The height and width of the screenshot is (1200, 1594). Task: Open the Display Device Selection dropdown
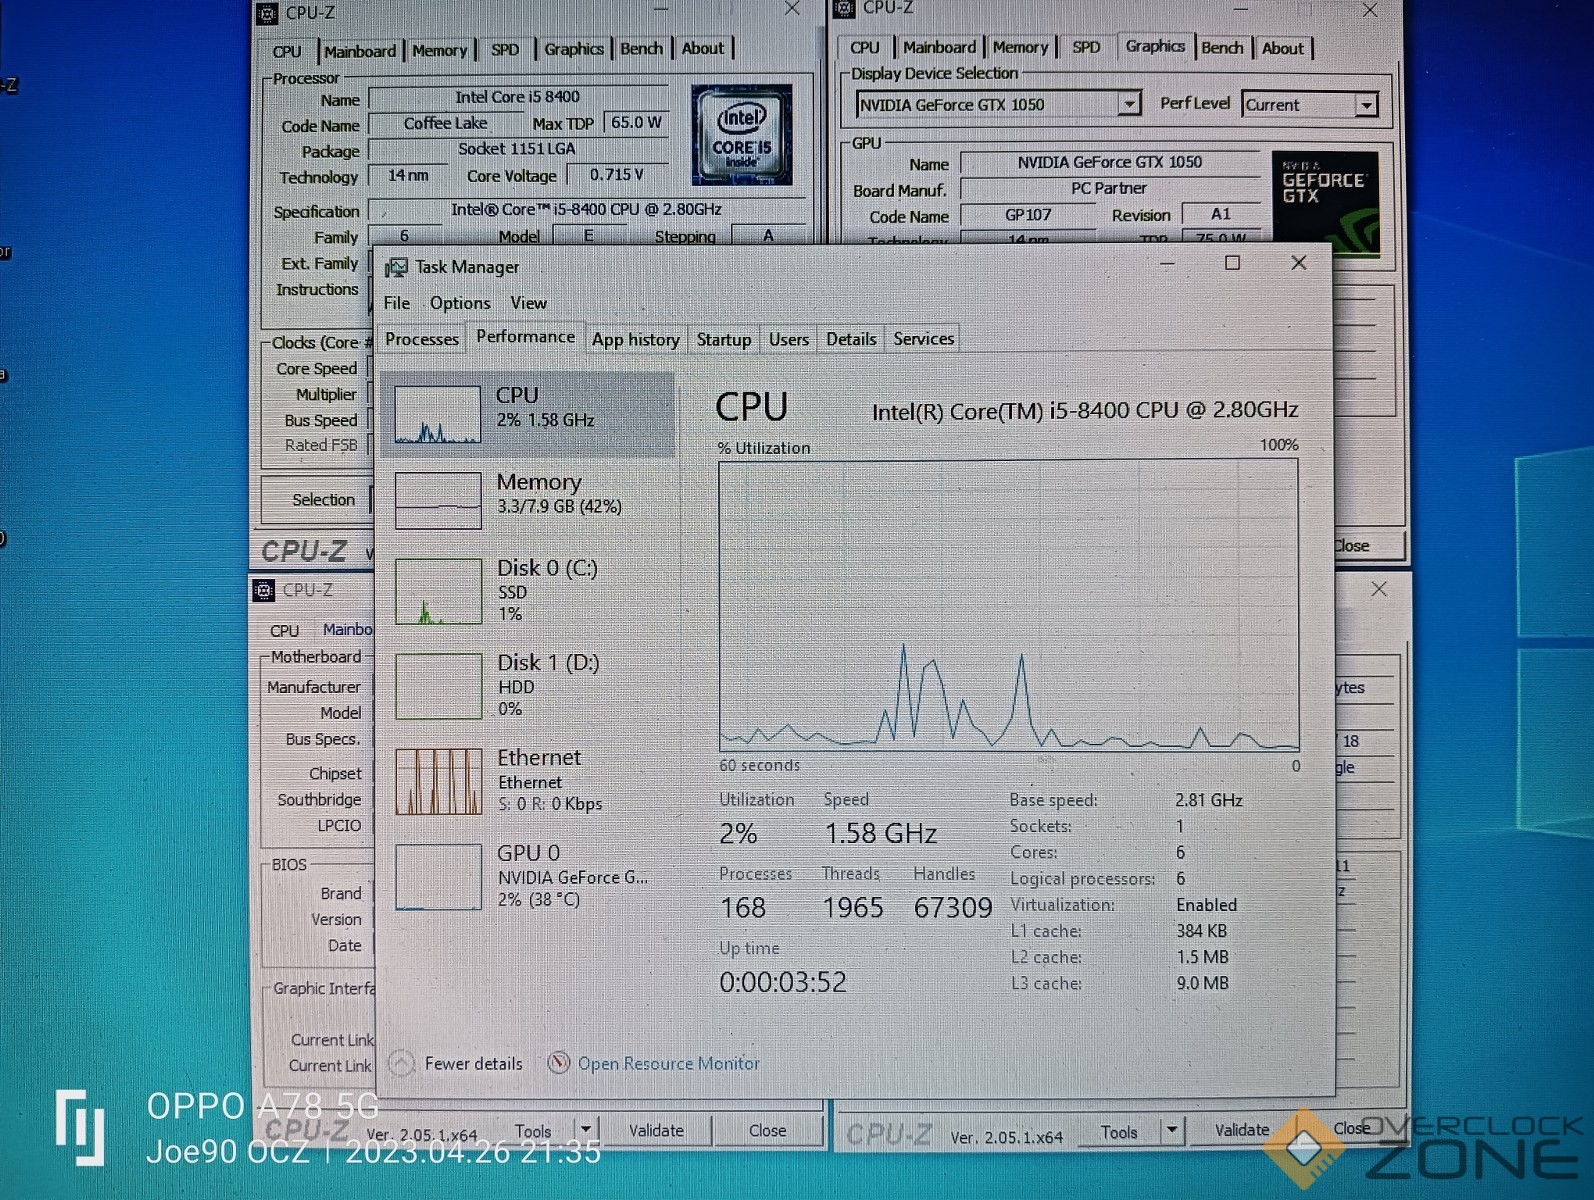click(1129, 104)
